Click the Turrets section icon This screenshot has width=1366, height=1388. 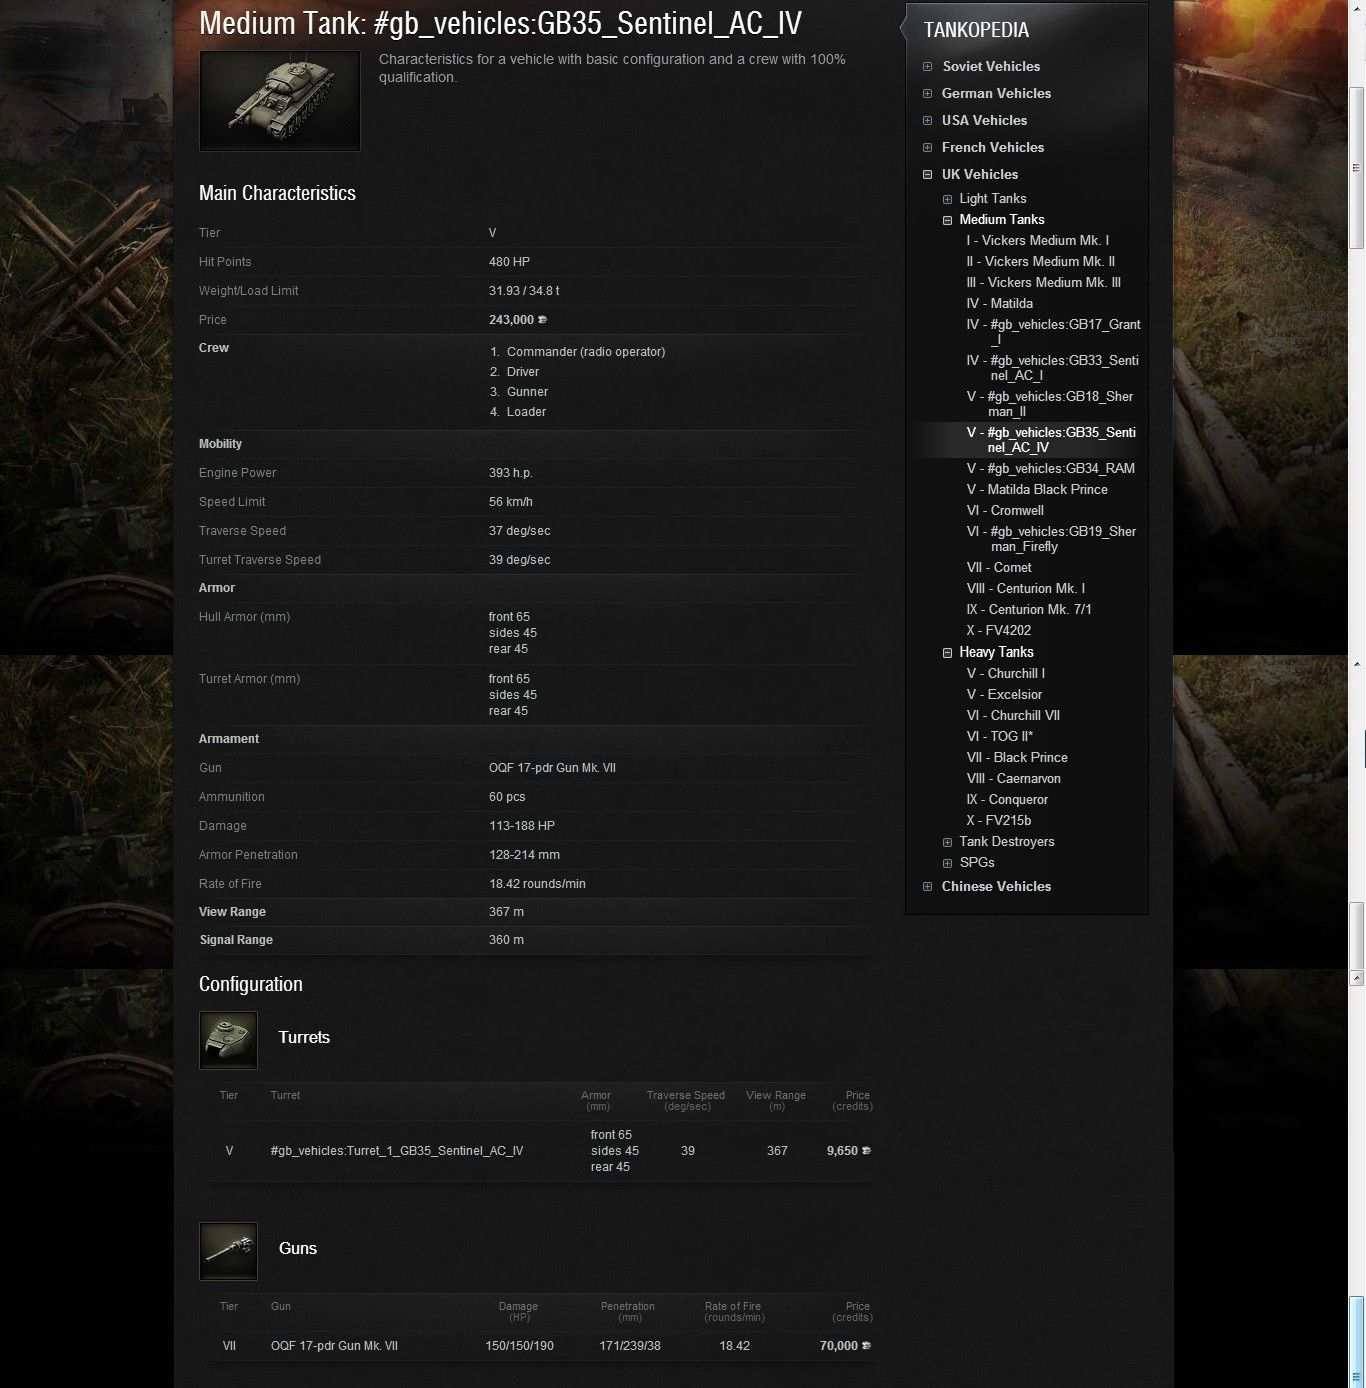coord(229,1040)
